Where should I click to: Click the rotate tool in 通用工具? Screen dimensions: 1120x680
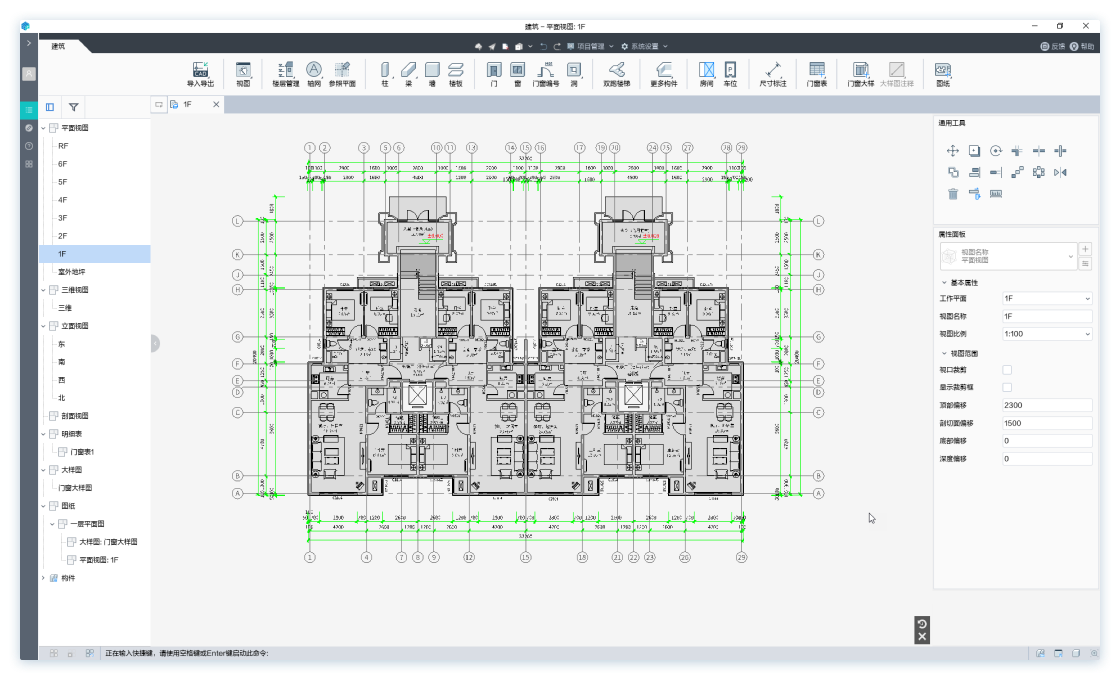[996, 151]
